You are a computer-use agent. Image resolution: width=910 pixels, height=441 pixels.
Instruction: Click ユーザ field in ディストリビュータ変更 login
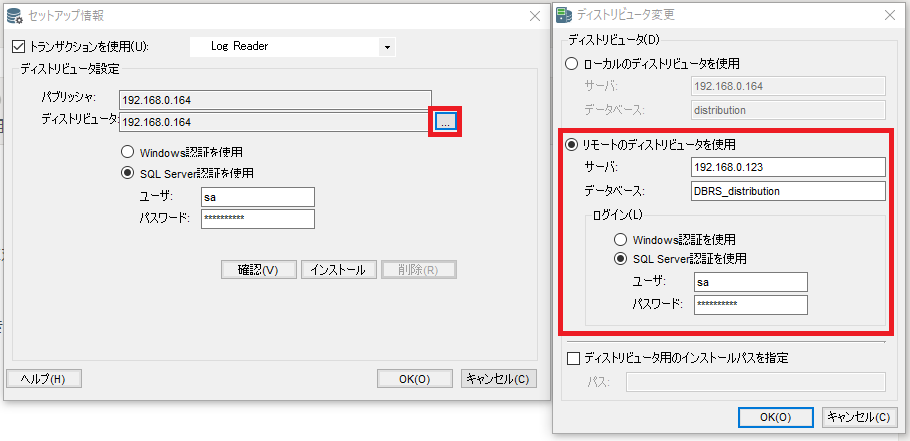click(x=750, y=283)
